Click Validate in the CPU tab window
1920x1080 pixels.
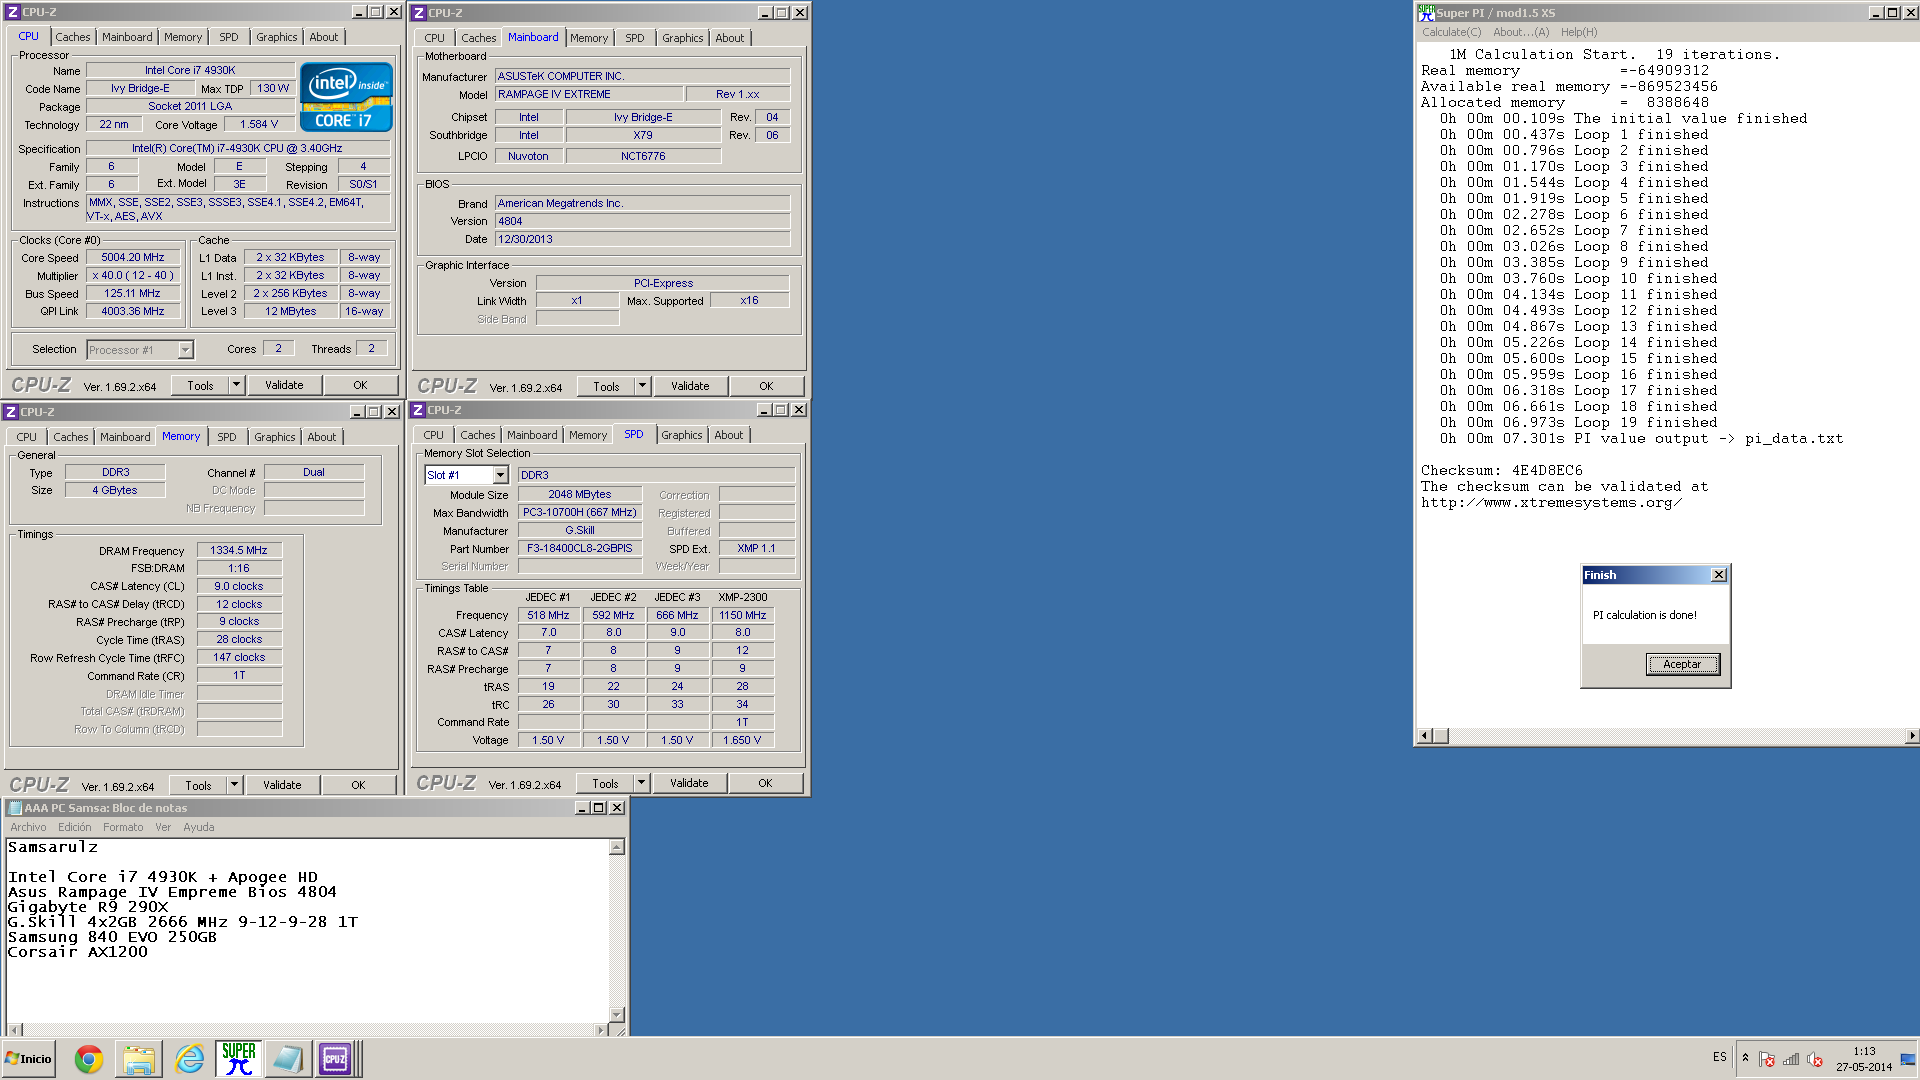click(284, 385)
